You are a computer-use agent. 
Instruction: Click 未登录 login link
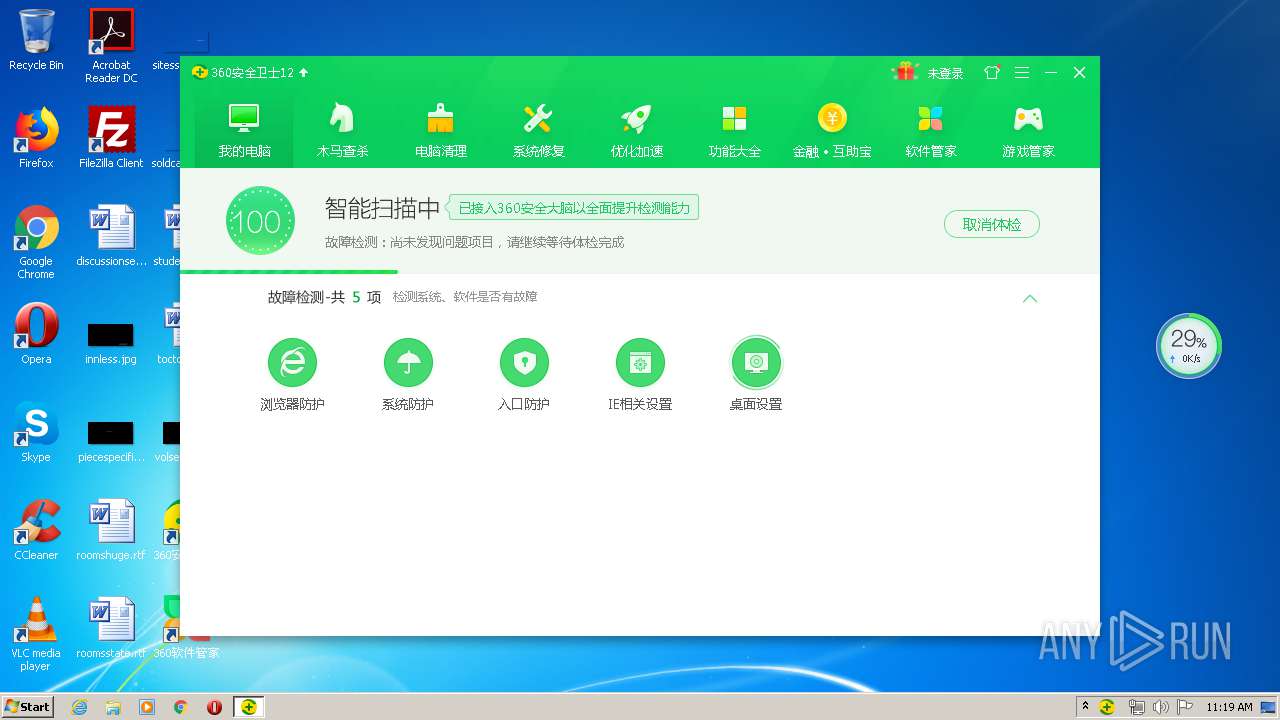point(945,73)
